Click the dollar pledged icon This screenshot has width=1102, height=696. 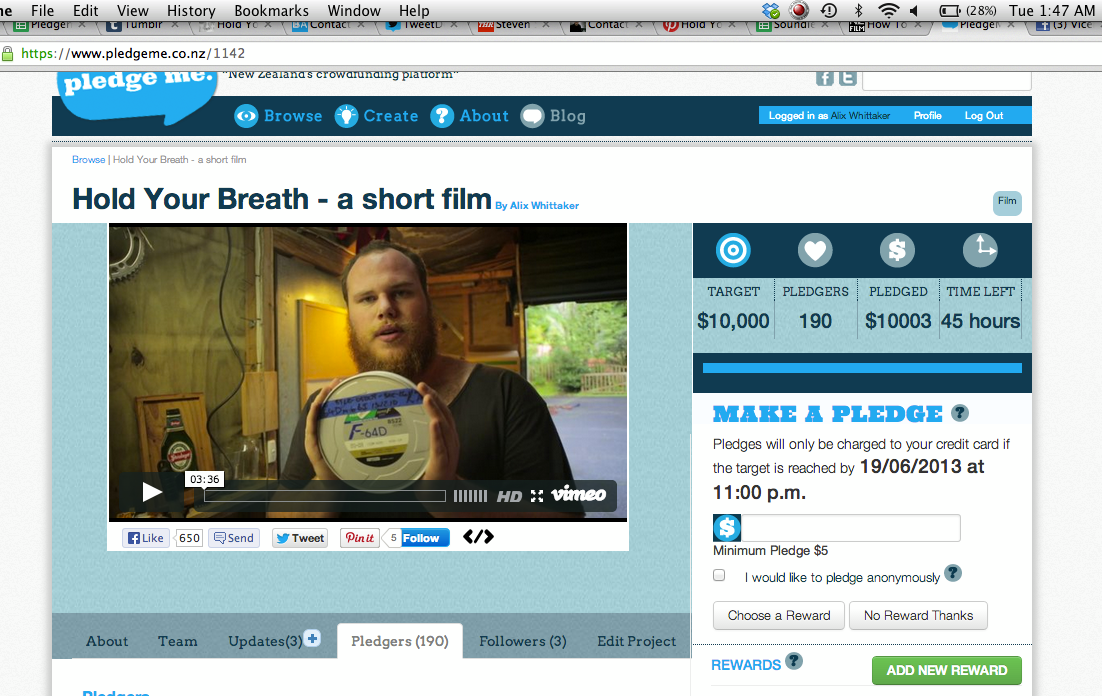pos(897,250)
